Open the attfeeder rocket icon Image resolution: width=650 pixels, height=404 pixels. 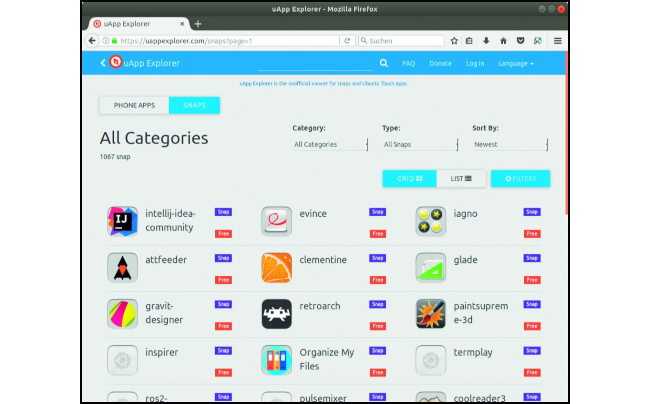pyautogui.click(x=122, y=268)
